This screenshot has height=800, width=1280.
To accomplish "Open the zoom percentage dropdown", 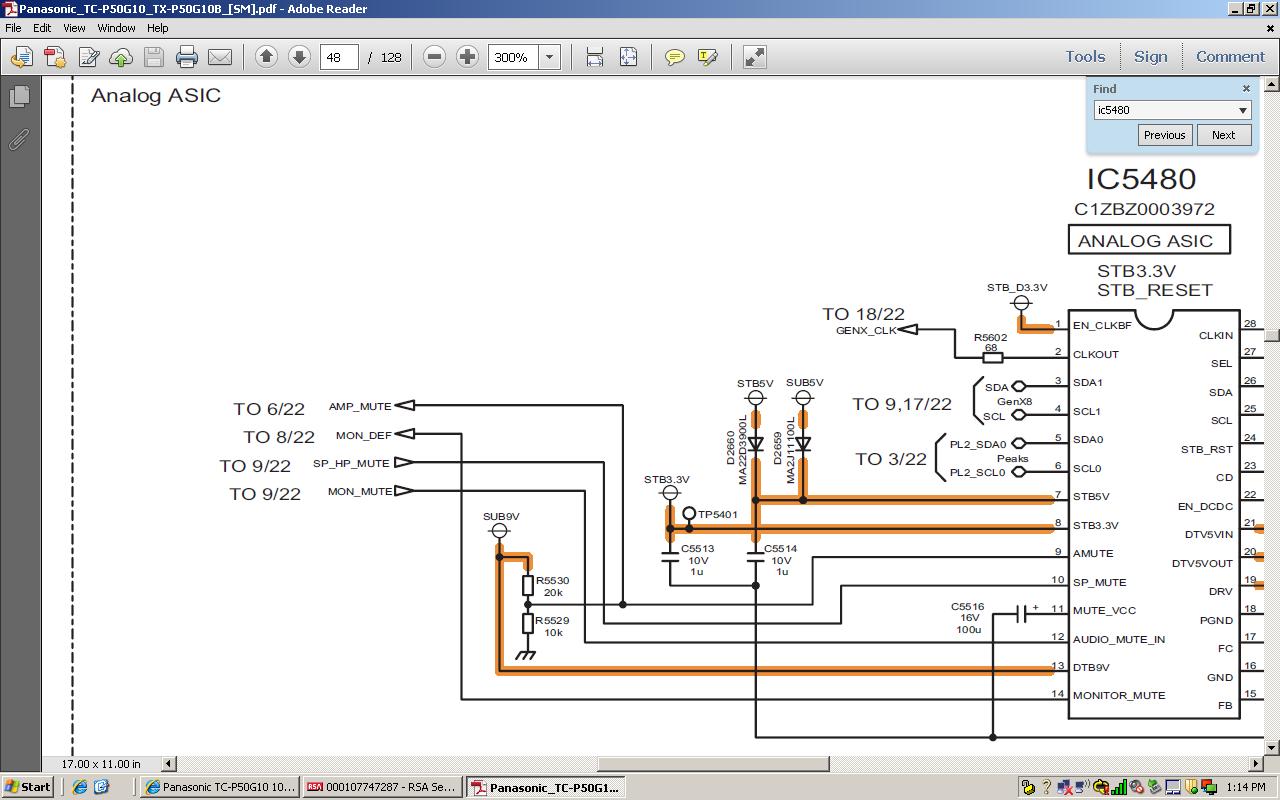I will tap(549, 57).
